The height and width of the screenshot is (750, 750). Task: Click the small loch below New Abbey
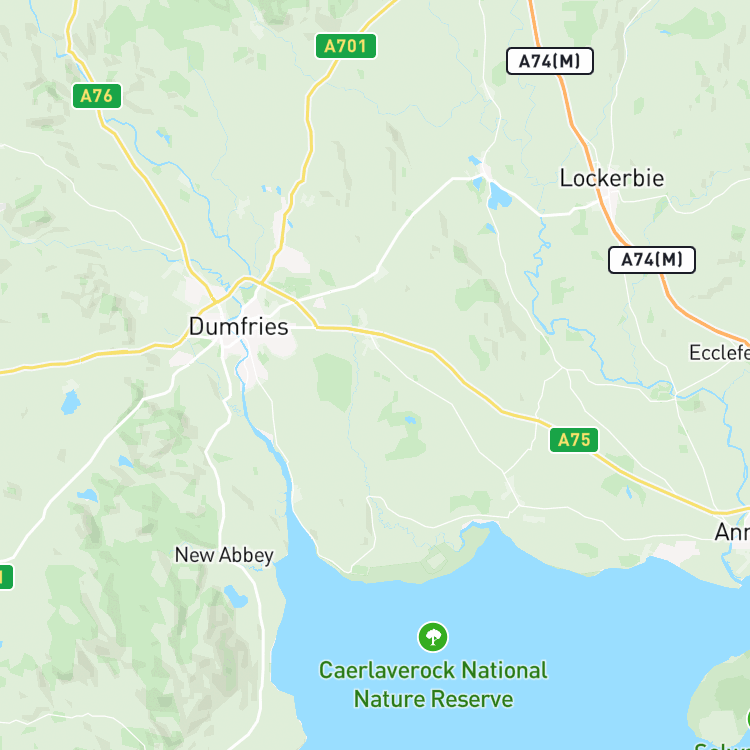tap(236, 596)
